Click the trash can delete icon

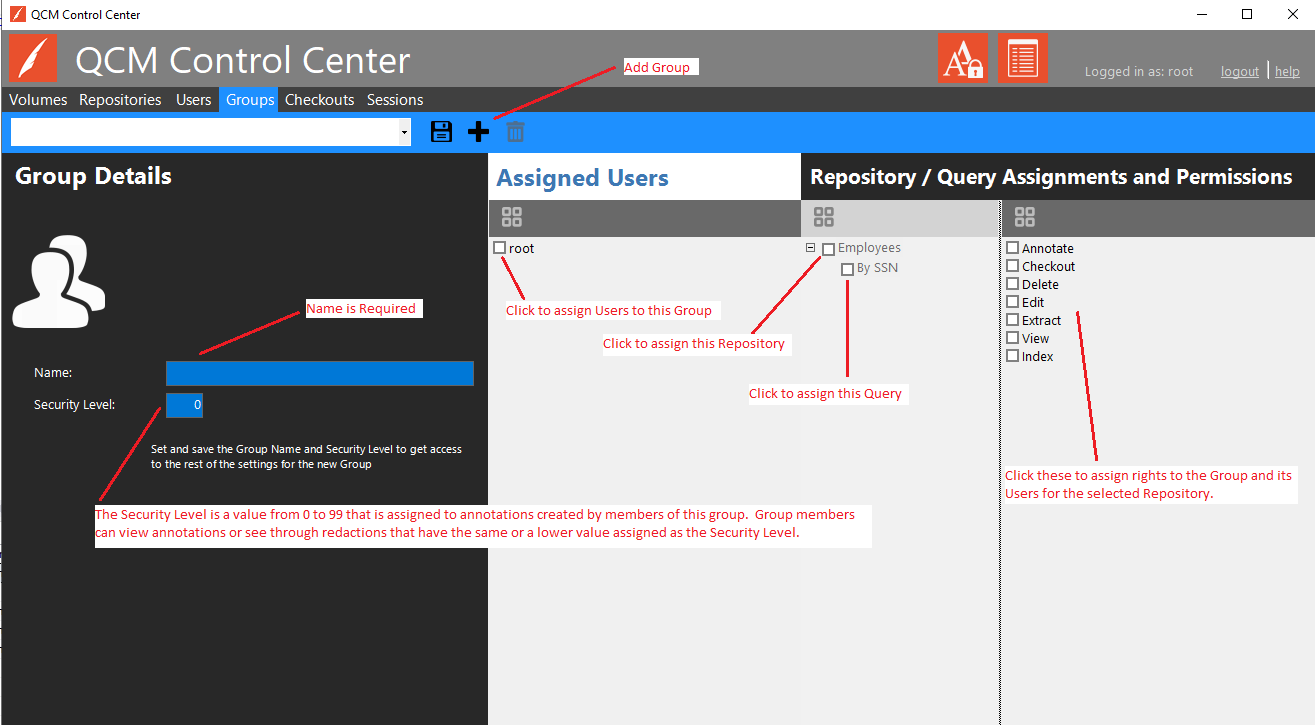[515, 131]
